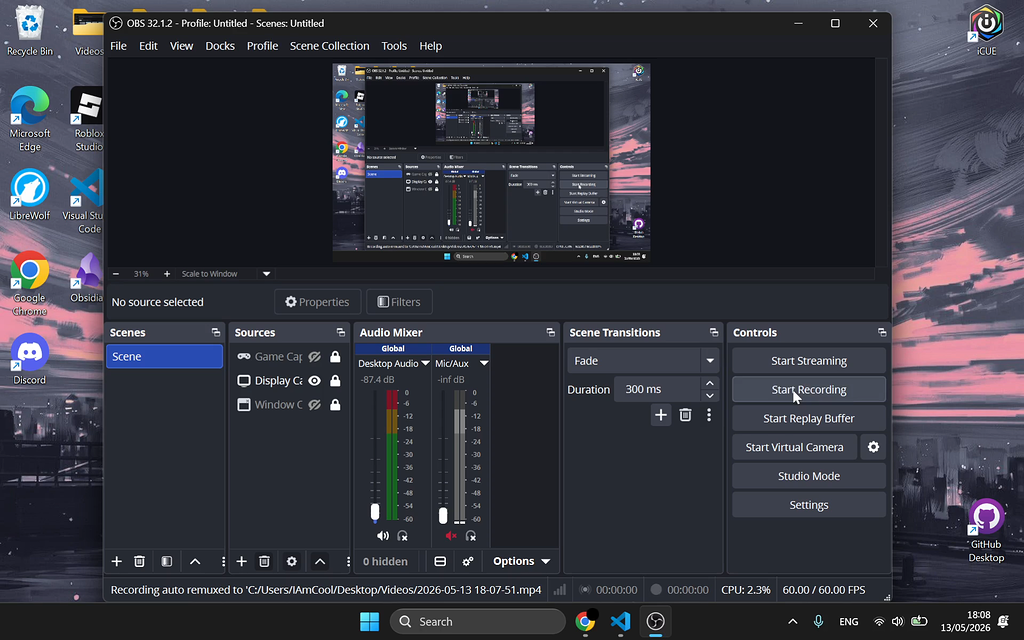Click Start Streaming
The width and height of the screenshot is (1024, 640).
[808, 360]
